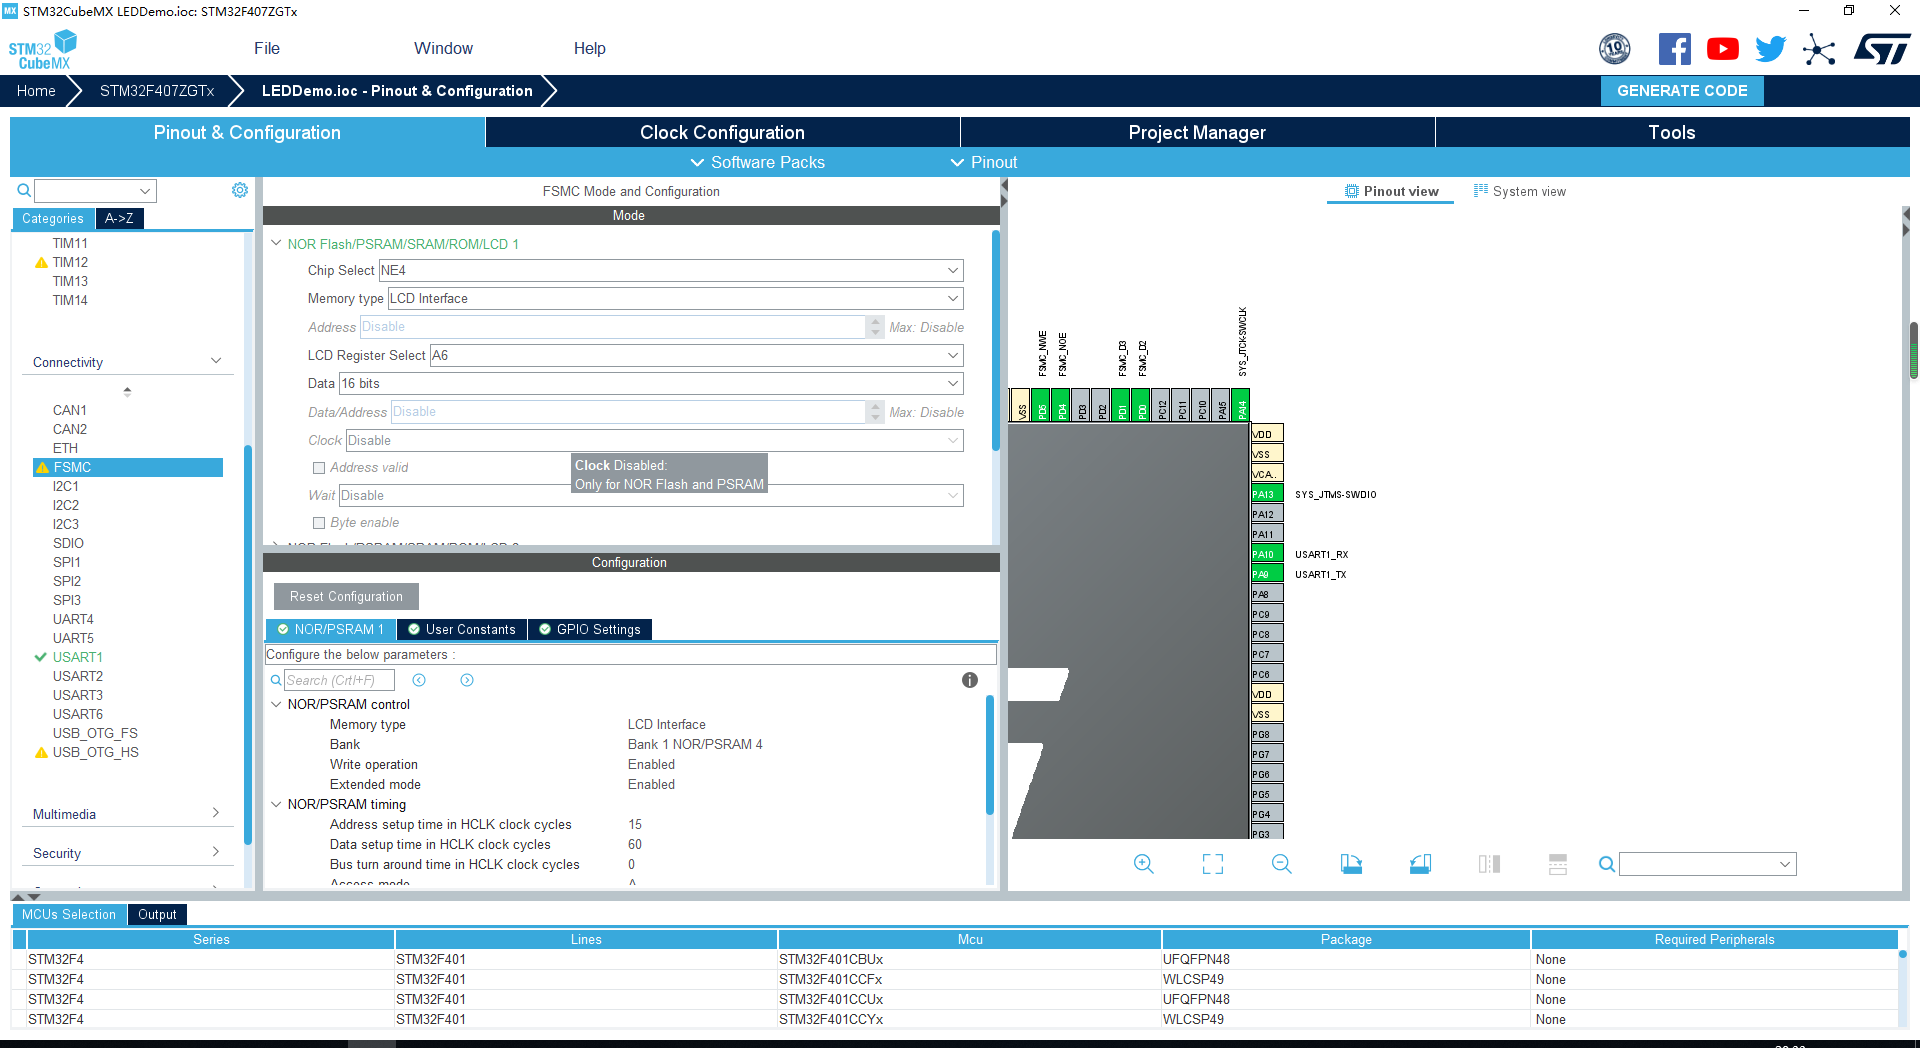Open the LCD Register Select dropdown
The height and width of the screenshot is (1048, 1920).
click(697, 355)
